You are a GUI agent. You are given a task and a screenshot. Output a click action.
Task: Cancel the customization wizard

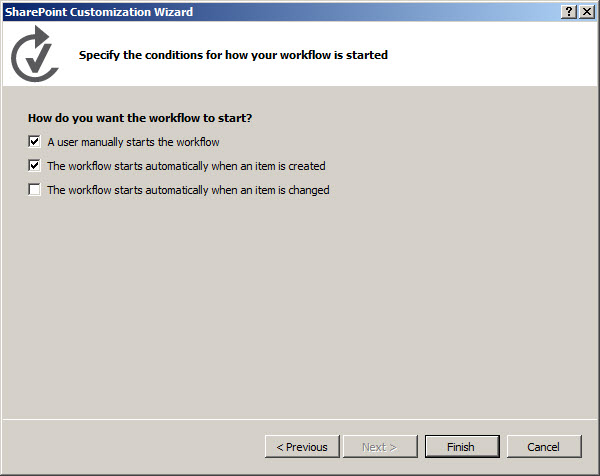pyautogui.click(x=544, y=447)
